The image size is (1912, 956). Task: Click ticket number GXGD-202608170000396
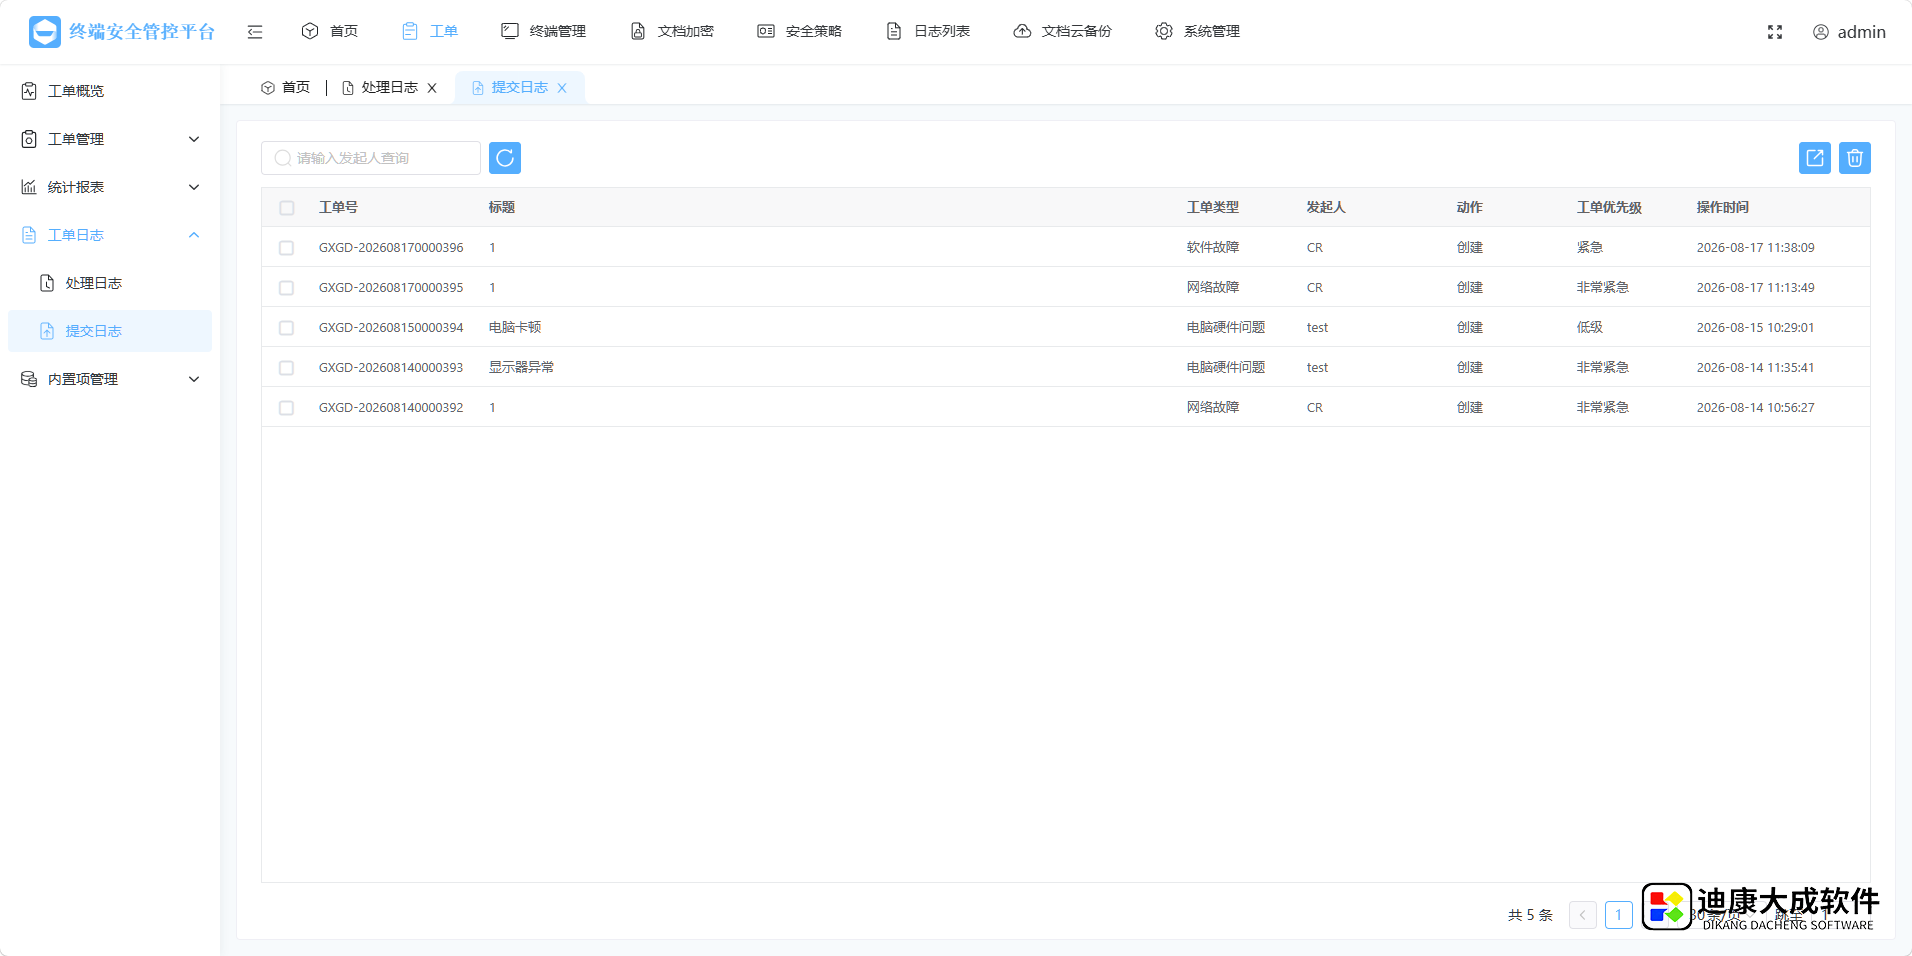coord(391,247)
